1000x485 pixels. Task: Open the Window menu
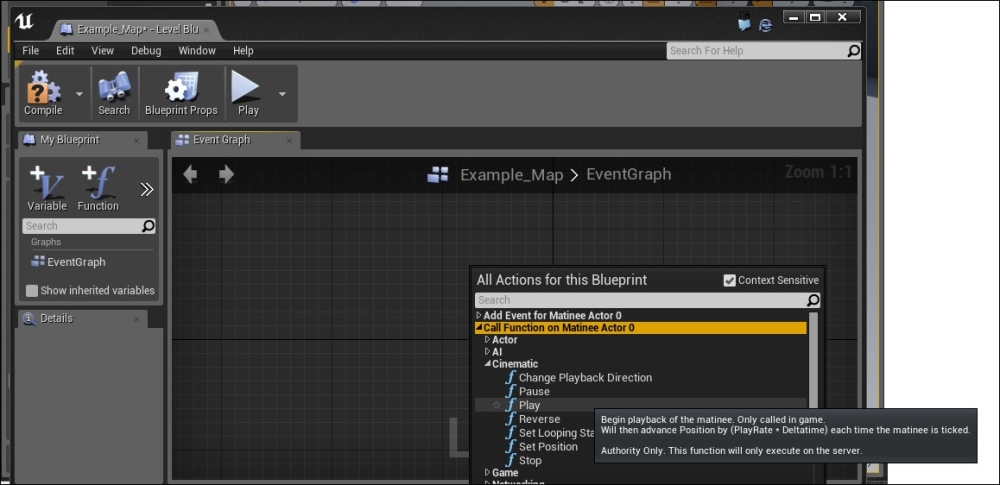[197, 50]
